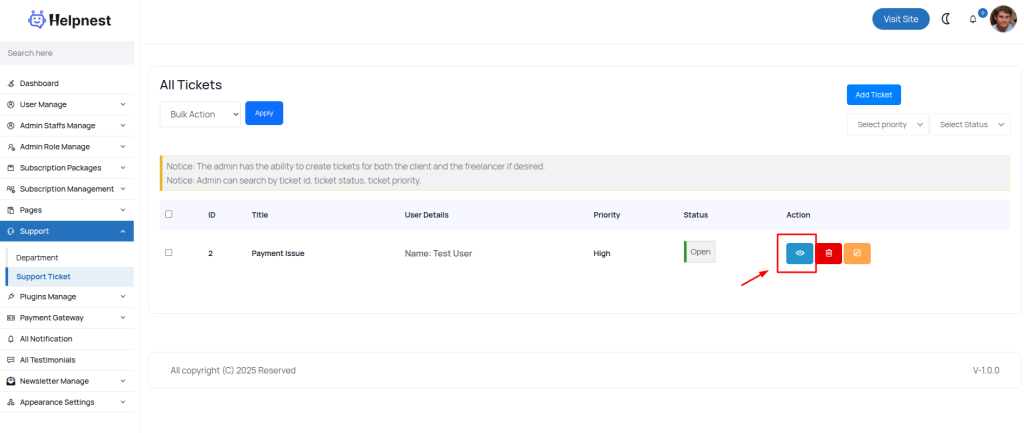Select All Testimonials in sidebar

[x=47, y=360]
